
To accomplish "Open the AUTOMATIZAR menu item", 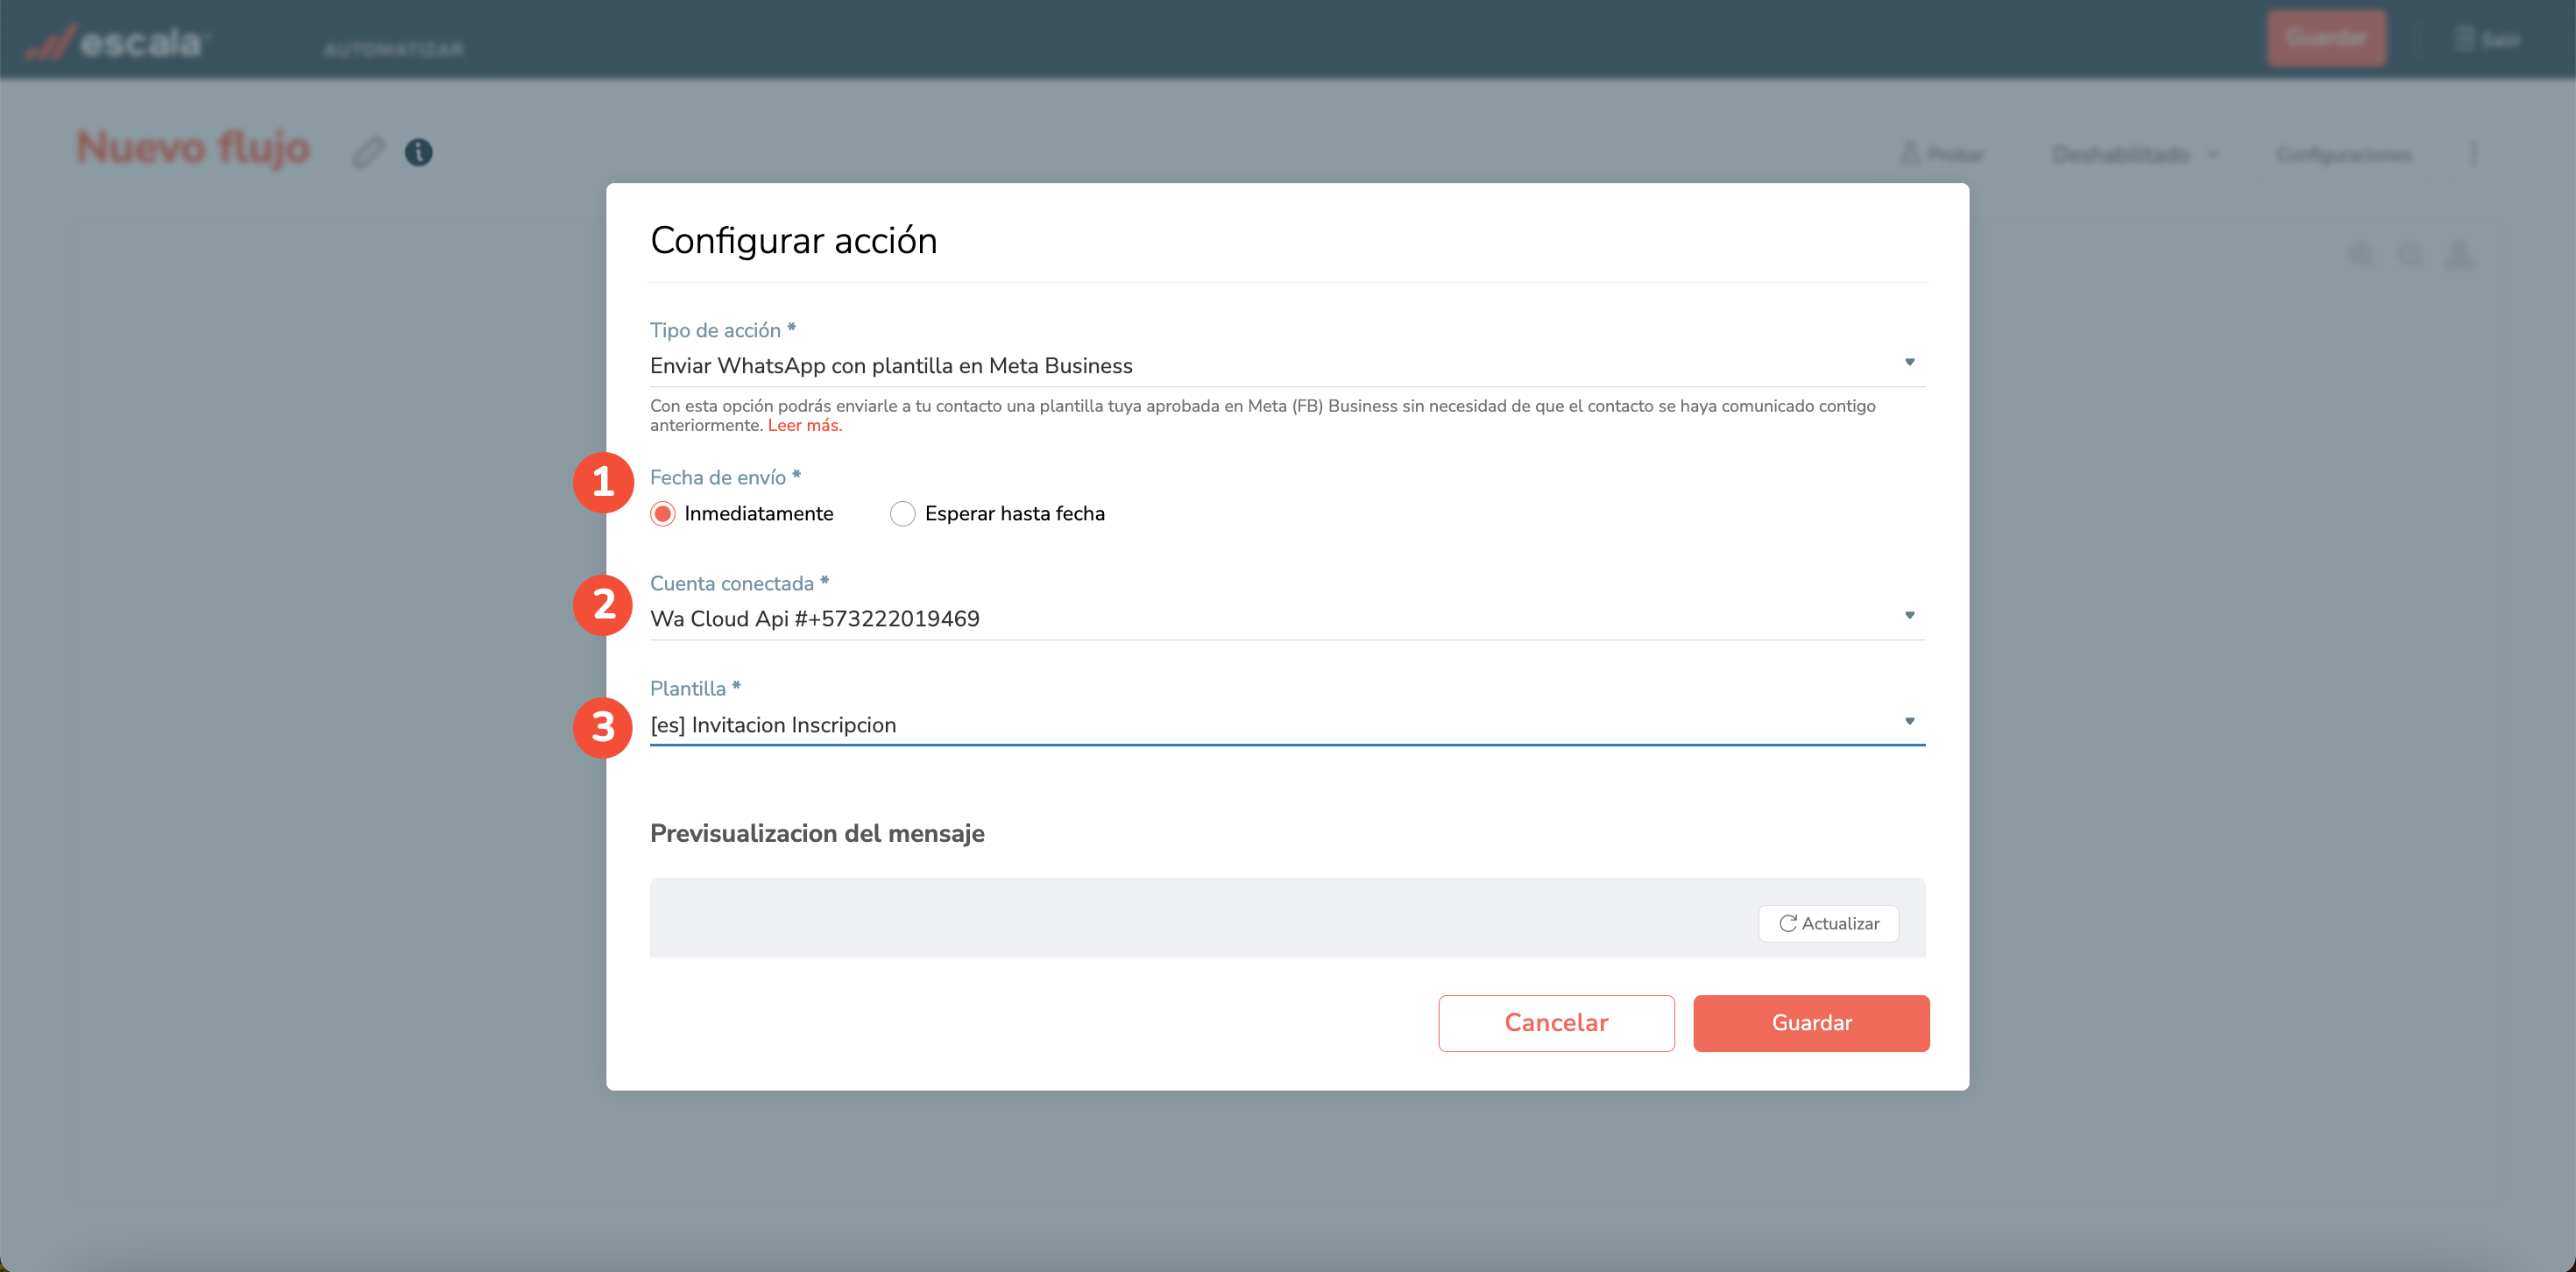I will [394, 49].
